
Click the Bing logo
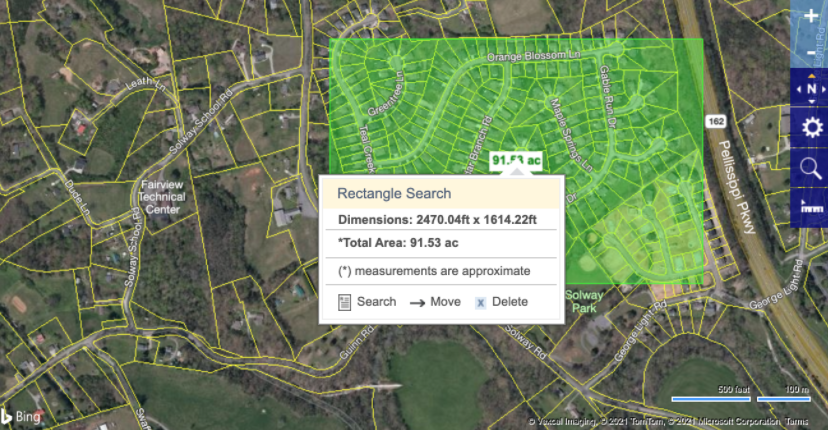click(21, 417)
